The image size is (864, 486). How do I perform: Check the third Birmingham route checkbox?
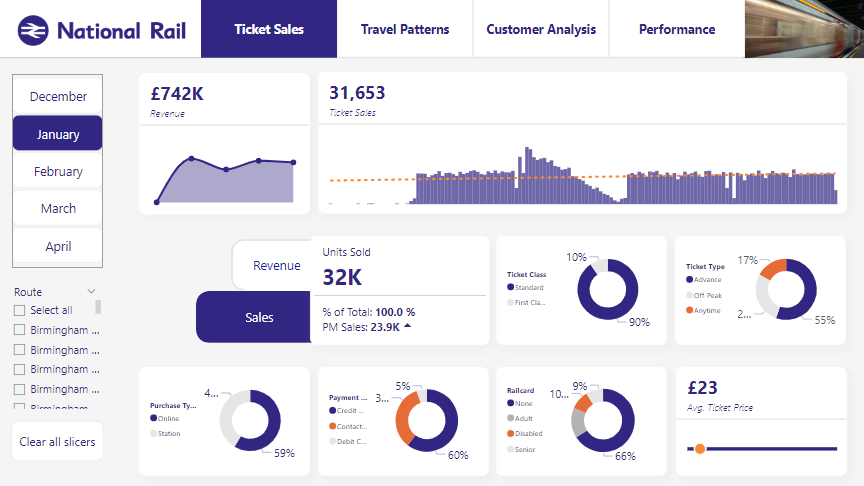[x=19, y=369]
